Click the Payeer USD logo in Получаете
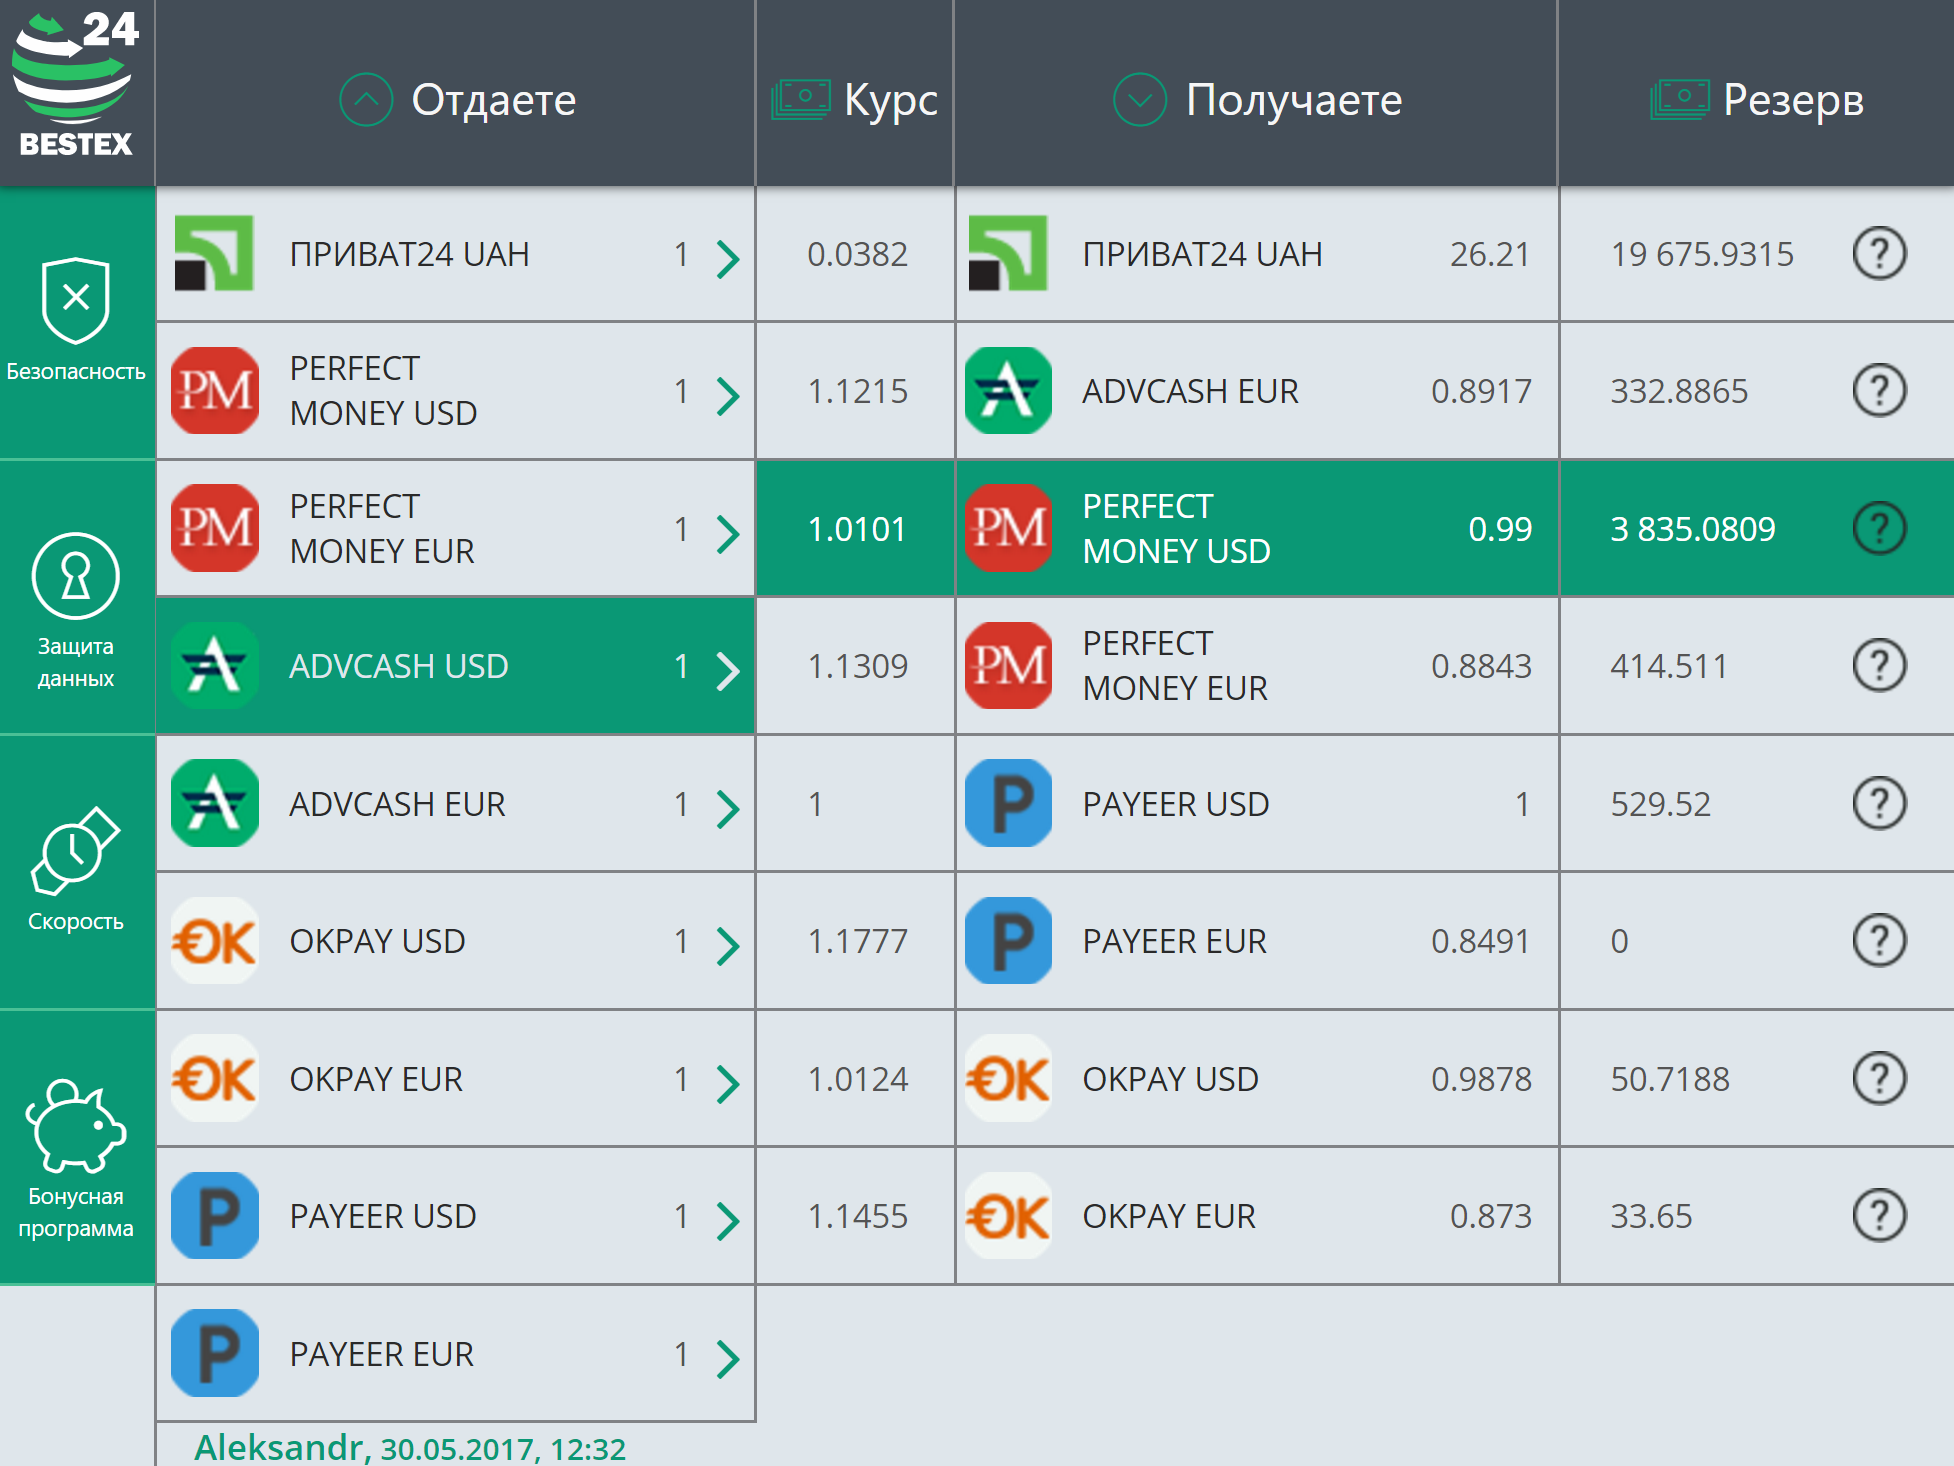 coord(1008,803)
